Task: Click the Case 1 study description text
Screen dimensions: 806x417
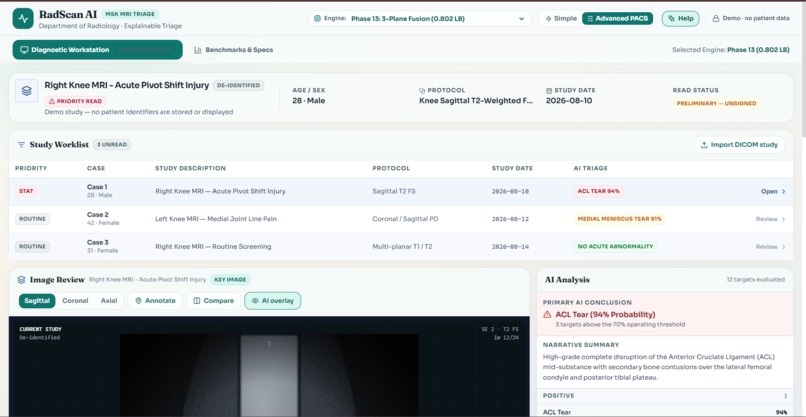Action: 221,191
